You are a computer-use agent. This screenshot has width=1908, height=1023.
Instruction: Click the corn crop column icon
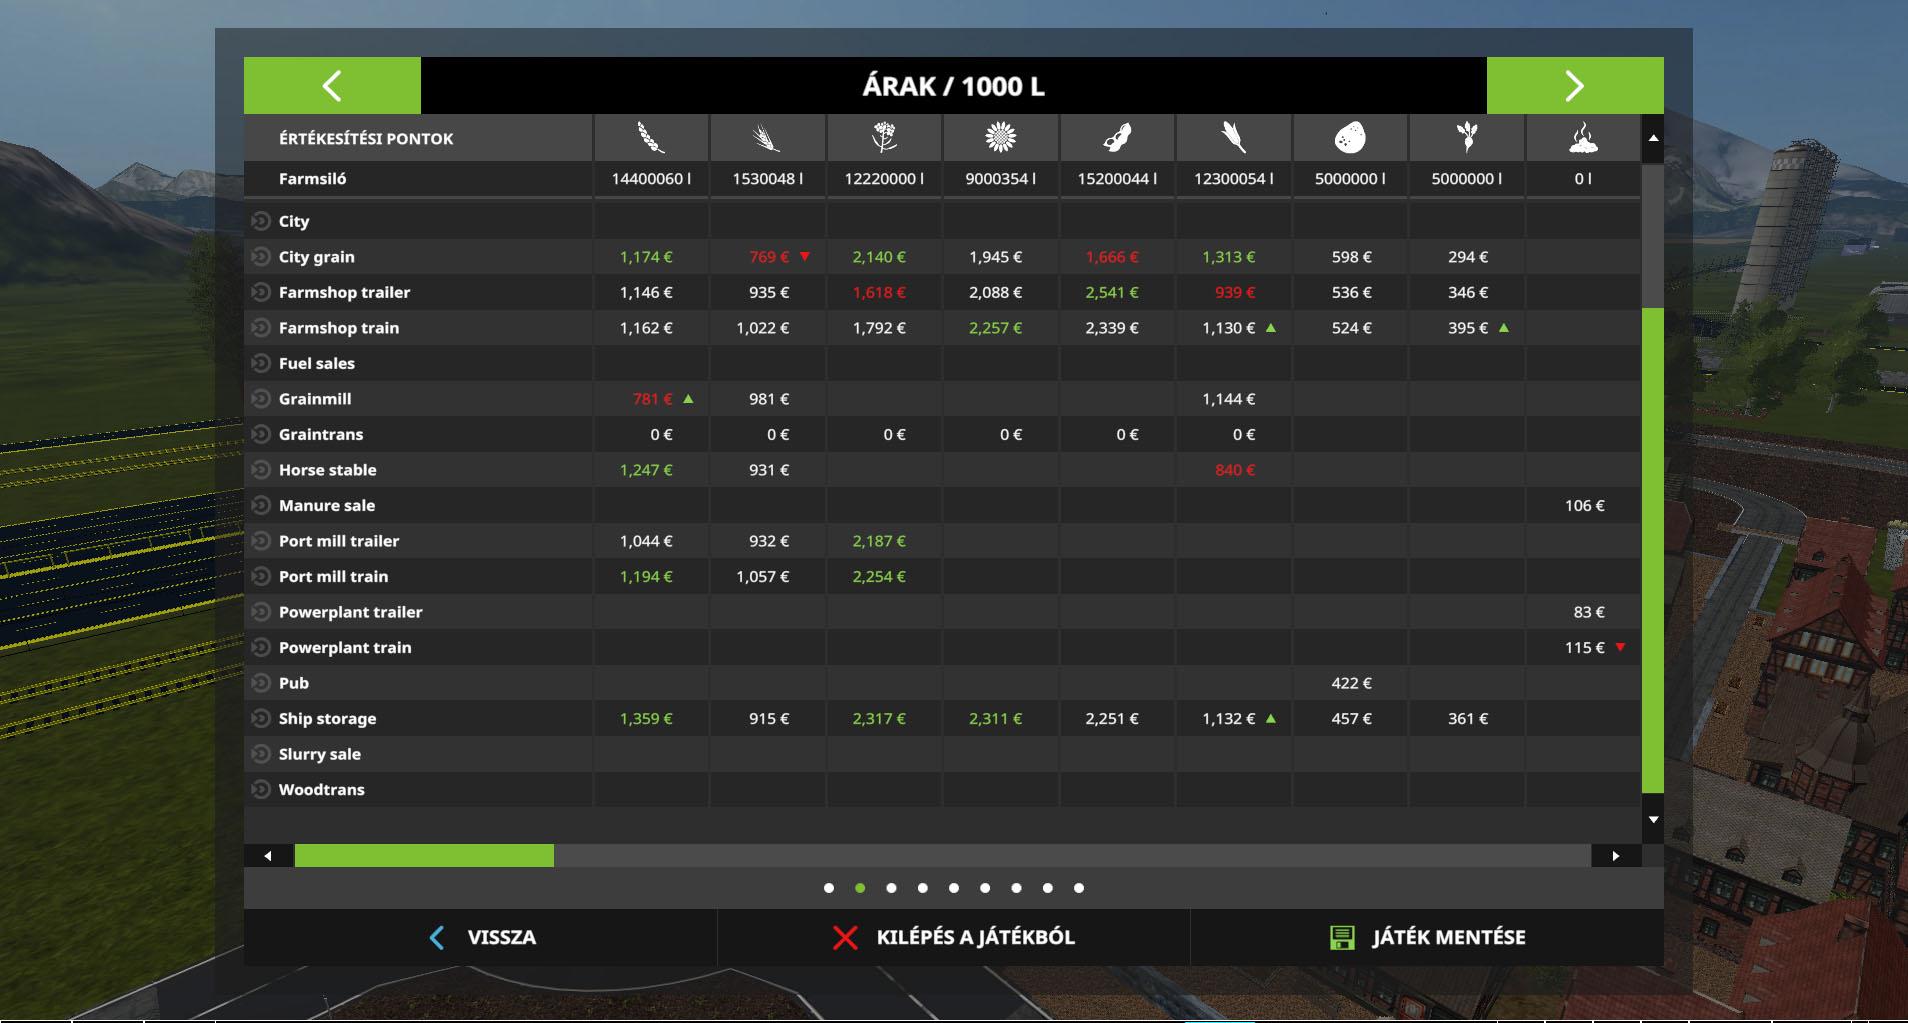pos(1233,138)
